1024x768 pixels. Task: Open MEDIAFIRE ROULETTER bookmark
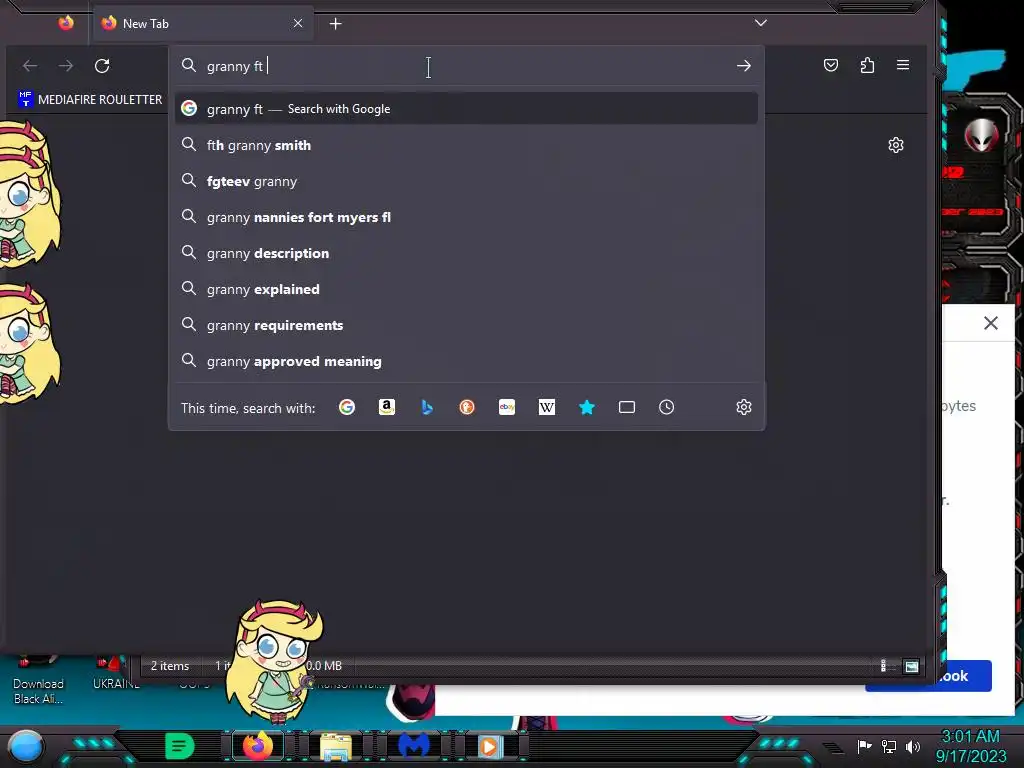(x=90, y=99)
